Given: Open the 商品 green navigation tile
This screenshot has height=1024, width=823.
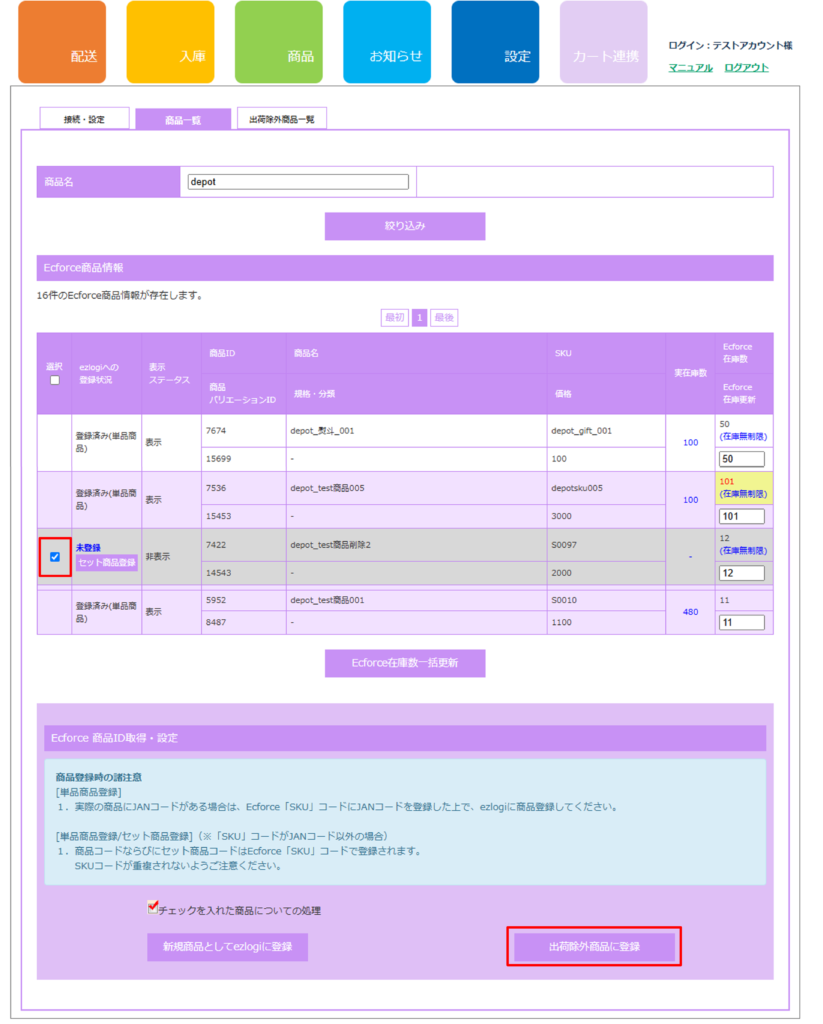Looking at the screenshot, I should (278, 43).
